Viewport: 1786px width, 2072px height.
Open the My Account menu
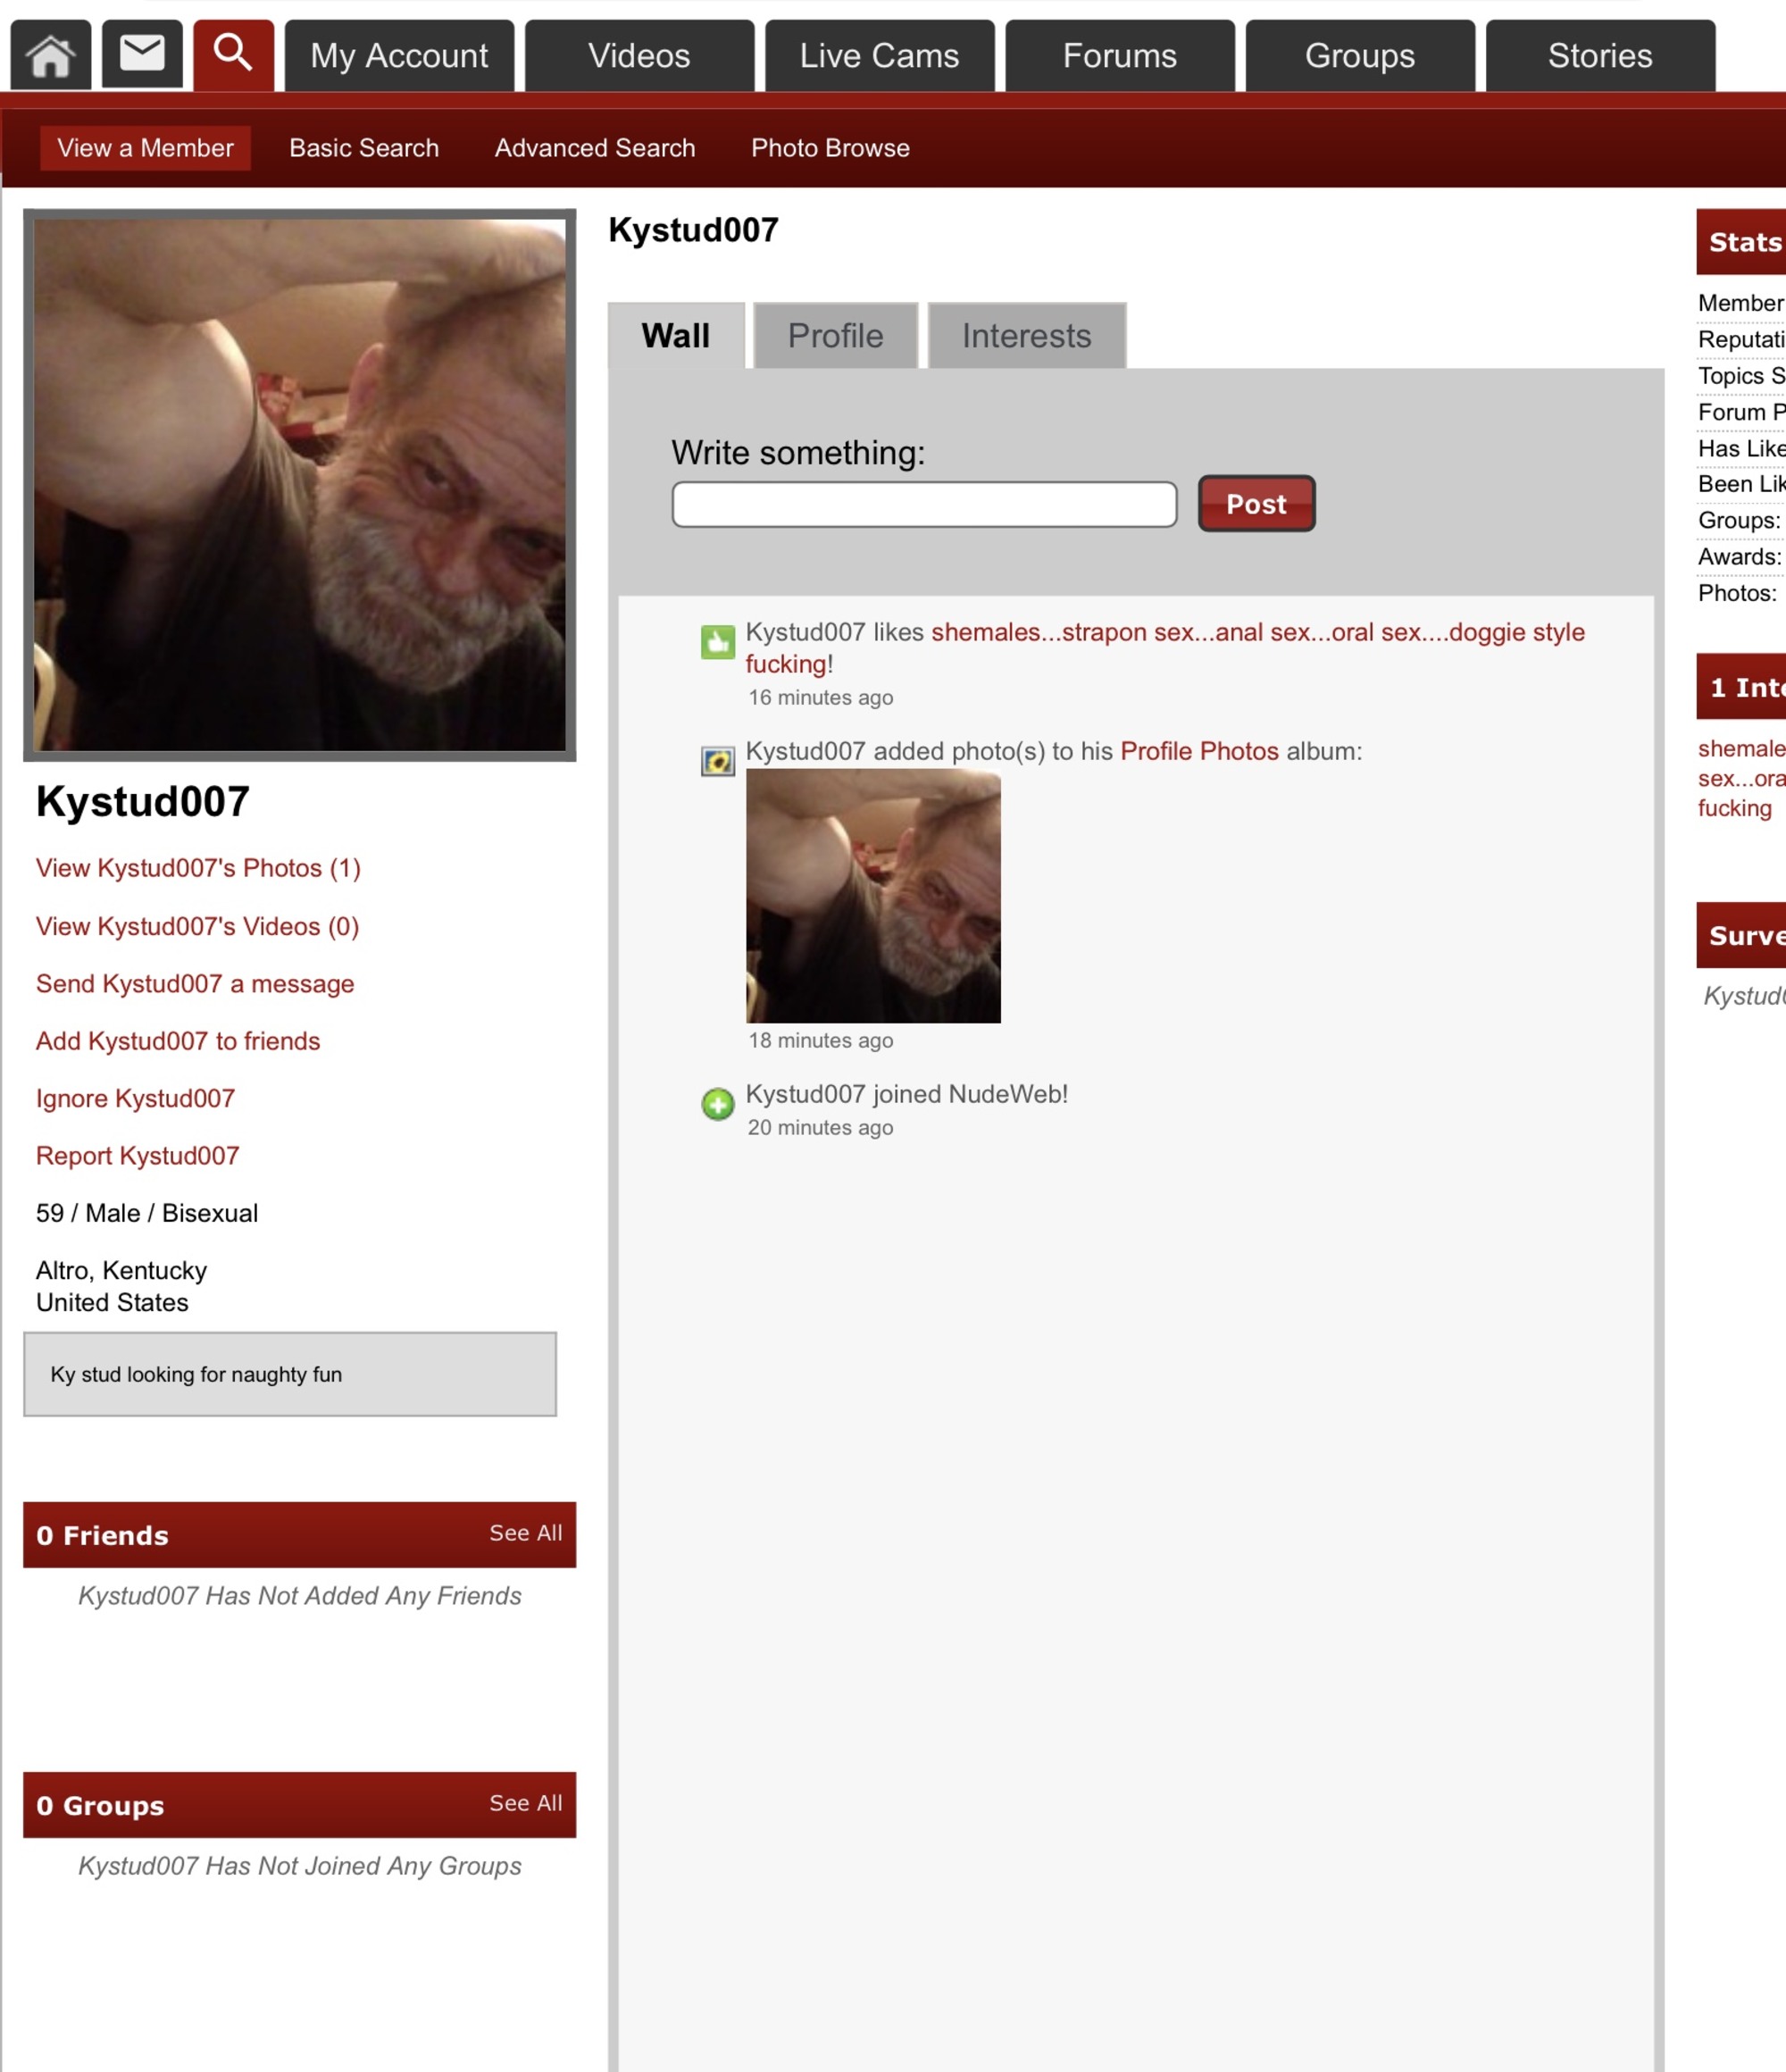click(399, 56)
